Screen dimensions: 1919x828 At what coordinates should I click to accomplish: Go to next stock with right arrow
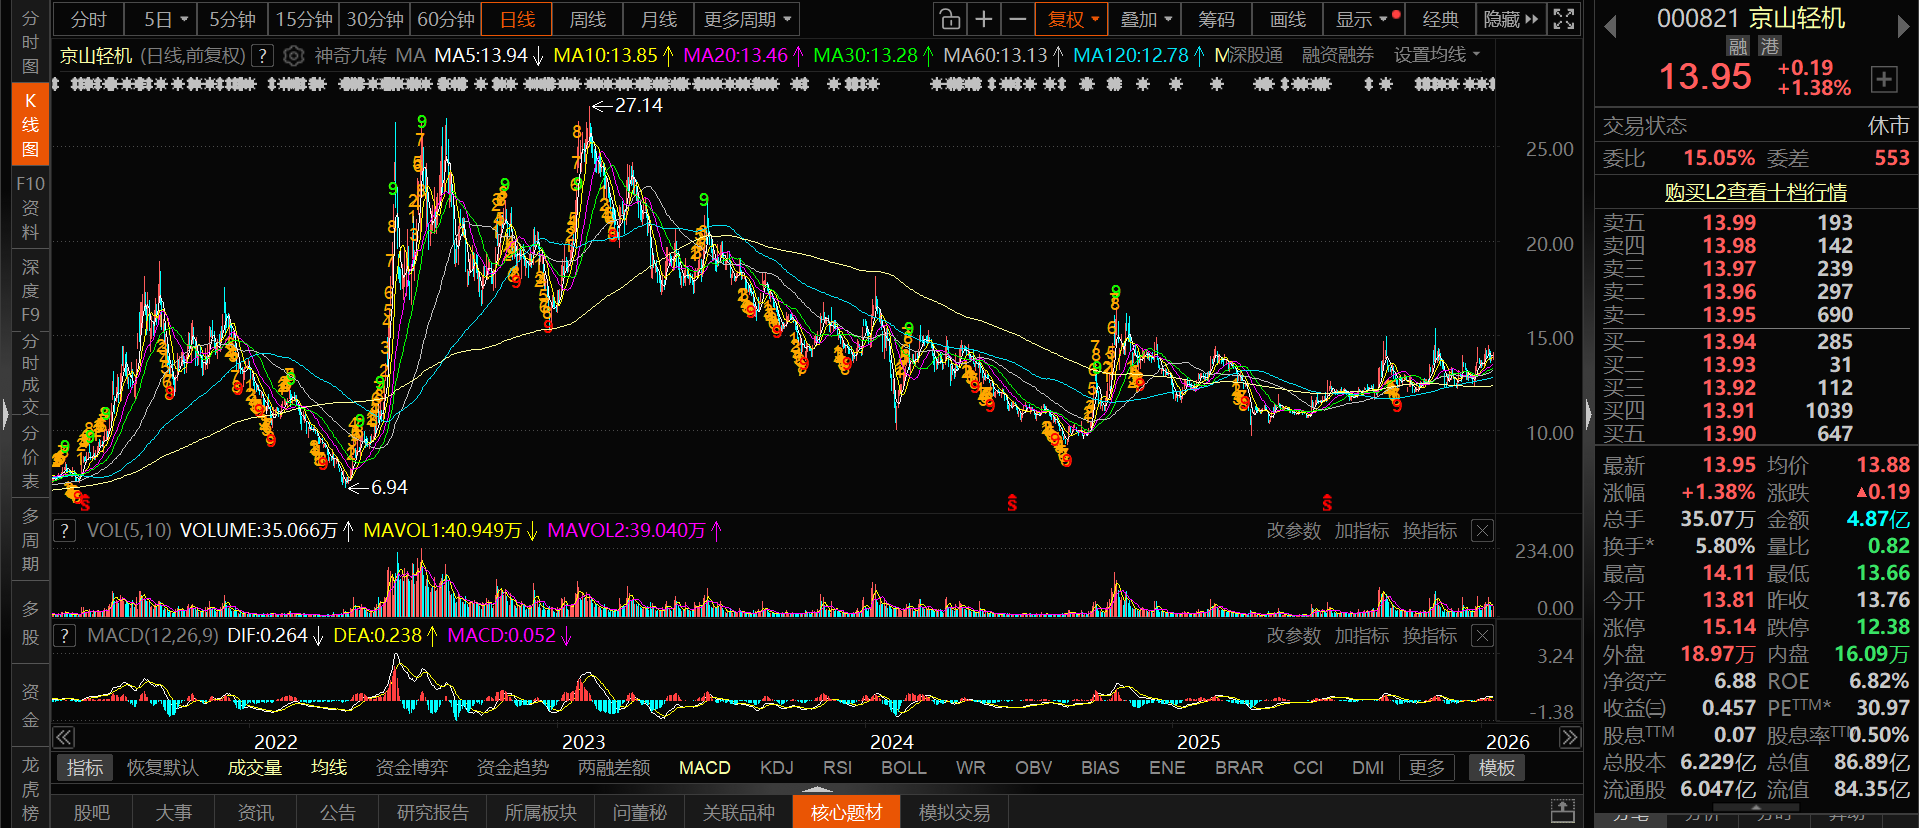tap(1903, 27)
